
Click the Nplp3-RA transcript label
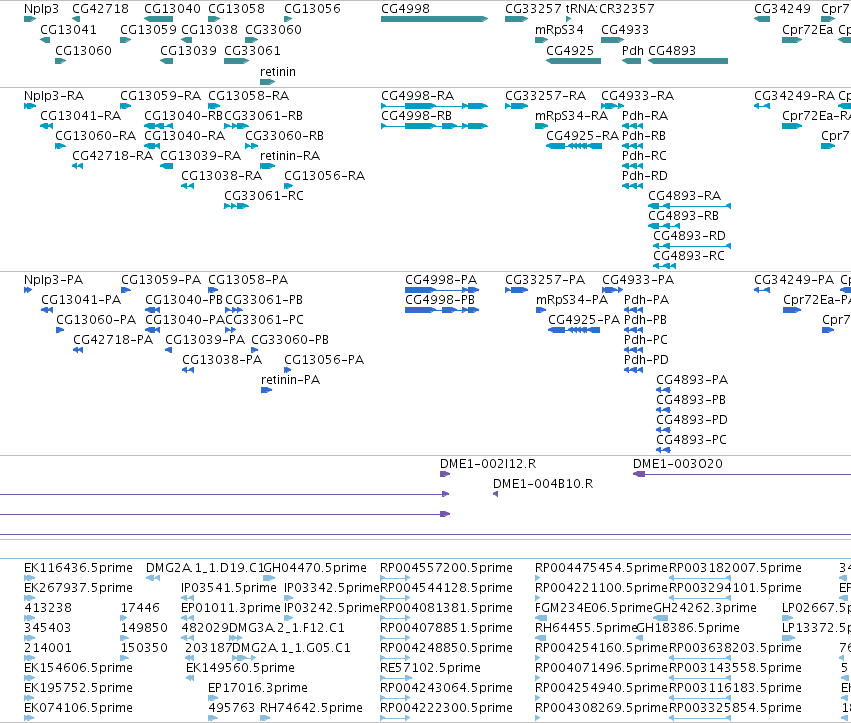[54, 96]
